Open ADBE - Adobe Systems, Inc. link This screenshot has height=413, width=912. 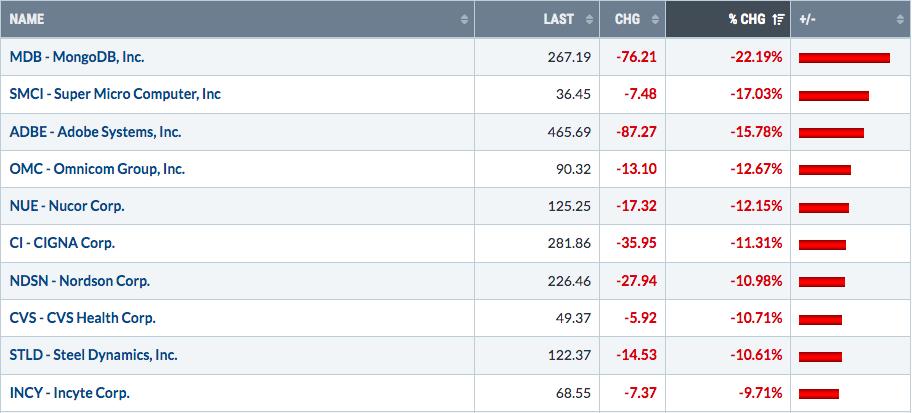pyautogui.click(x=95, y=132)
